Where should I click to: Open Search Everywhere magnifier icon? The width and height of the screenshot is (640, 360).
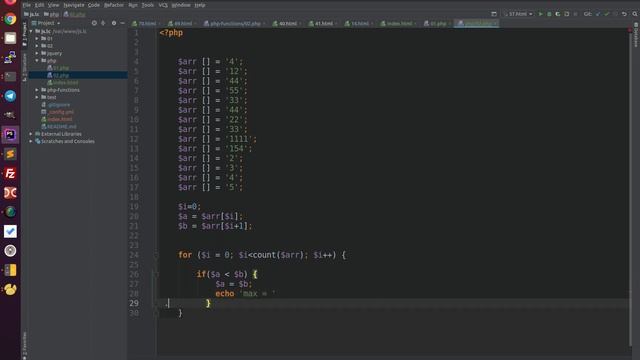coord(635,14)
